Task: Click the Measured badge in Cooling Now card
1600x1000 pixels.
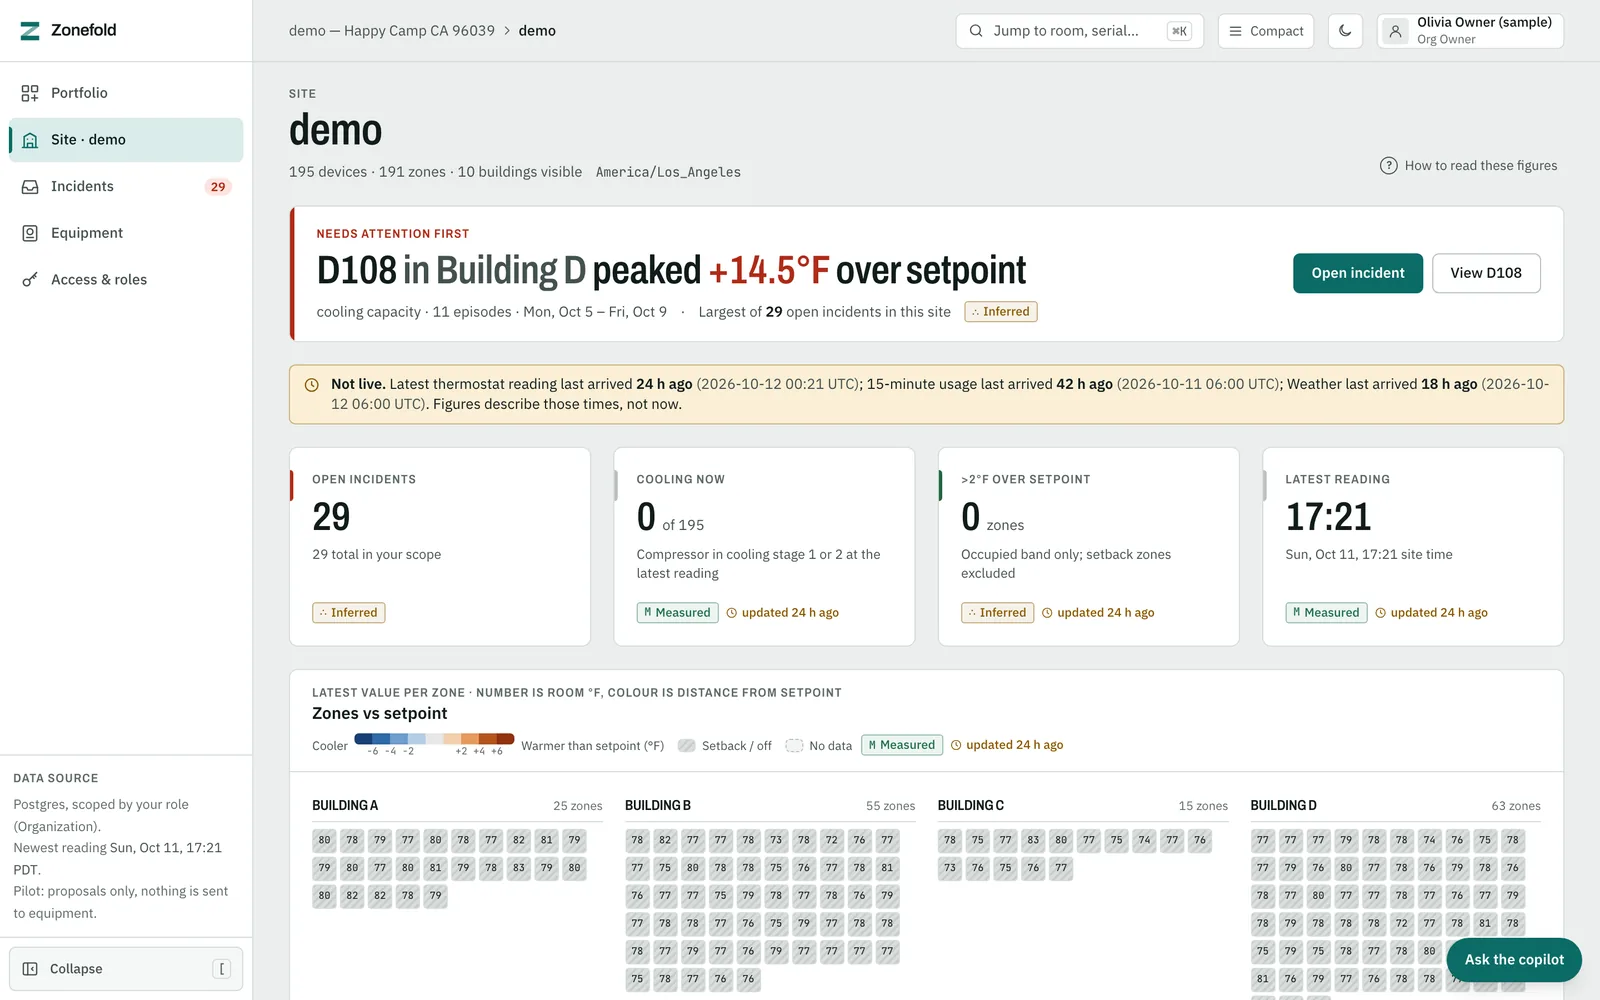Action: coord(677,613)
